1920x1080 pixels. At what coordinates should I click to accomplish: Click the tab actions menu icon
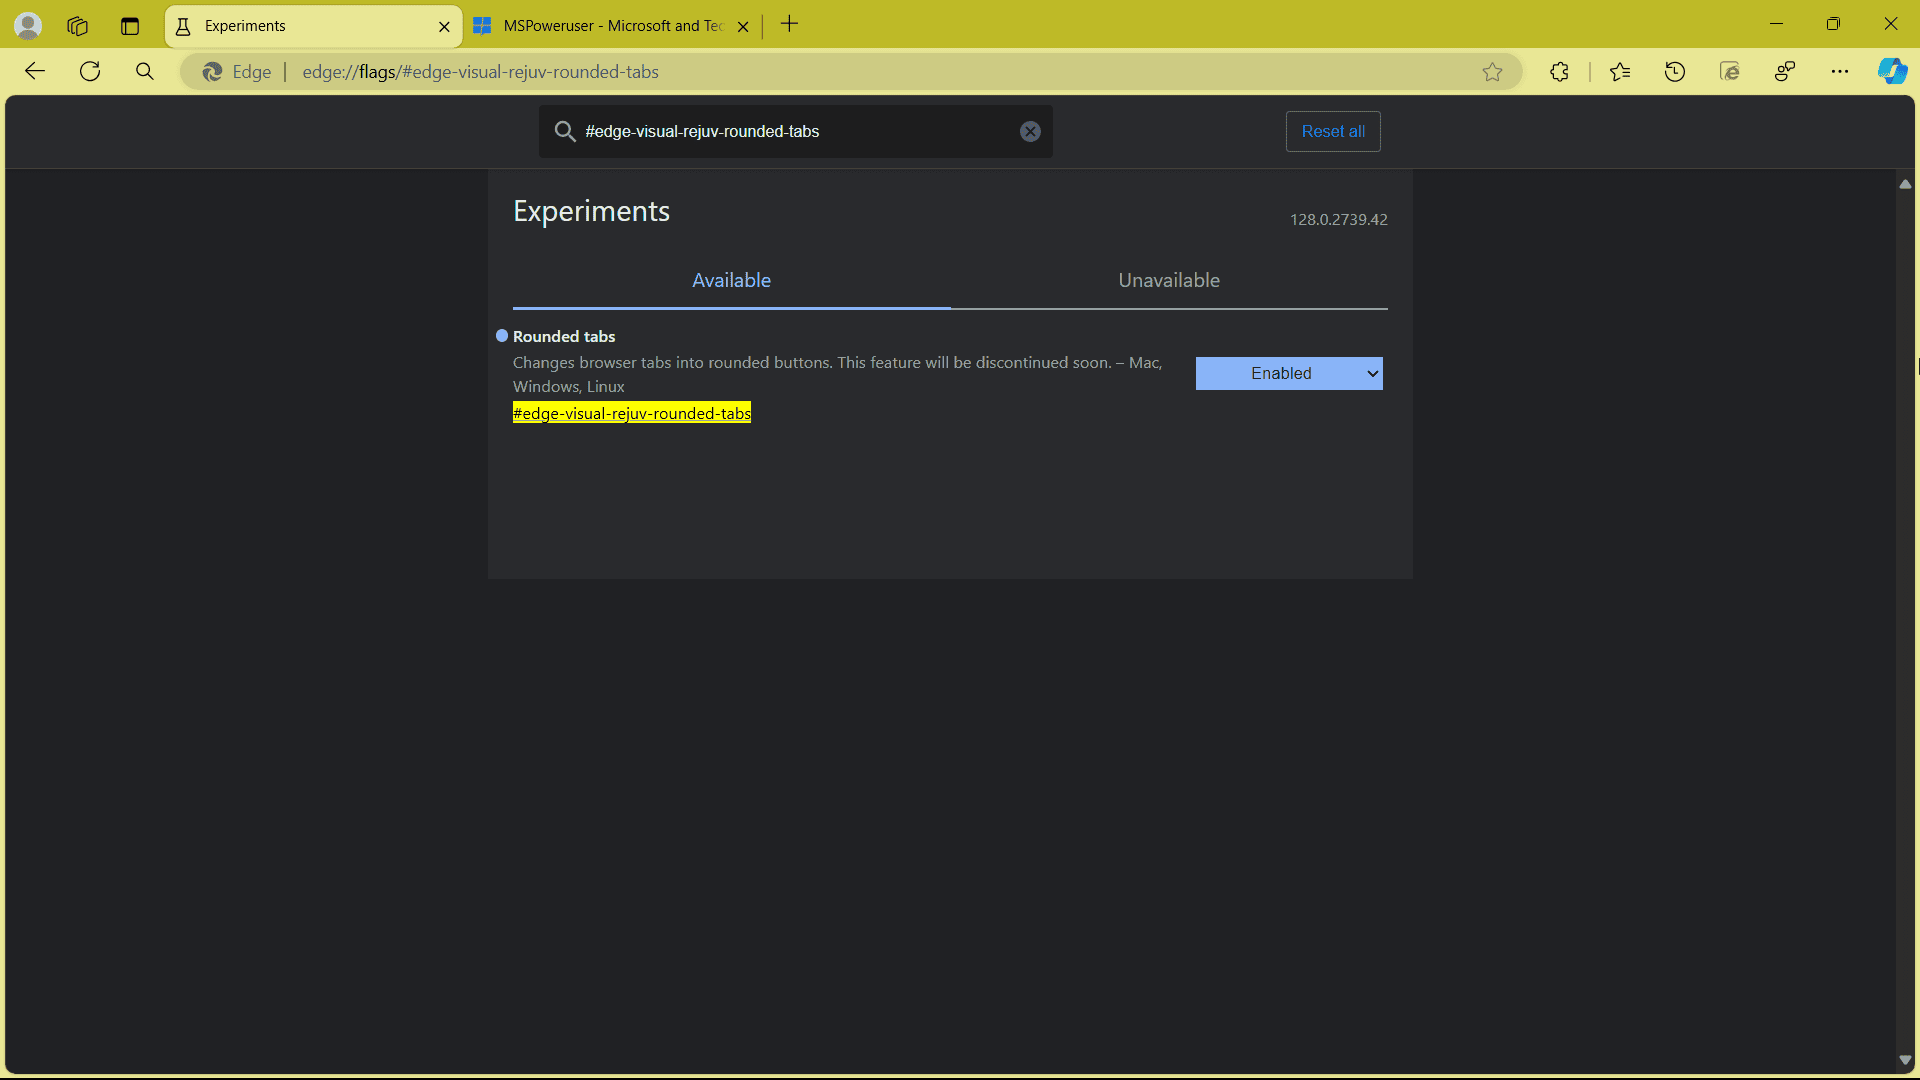130,26
